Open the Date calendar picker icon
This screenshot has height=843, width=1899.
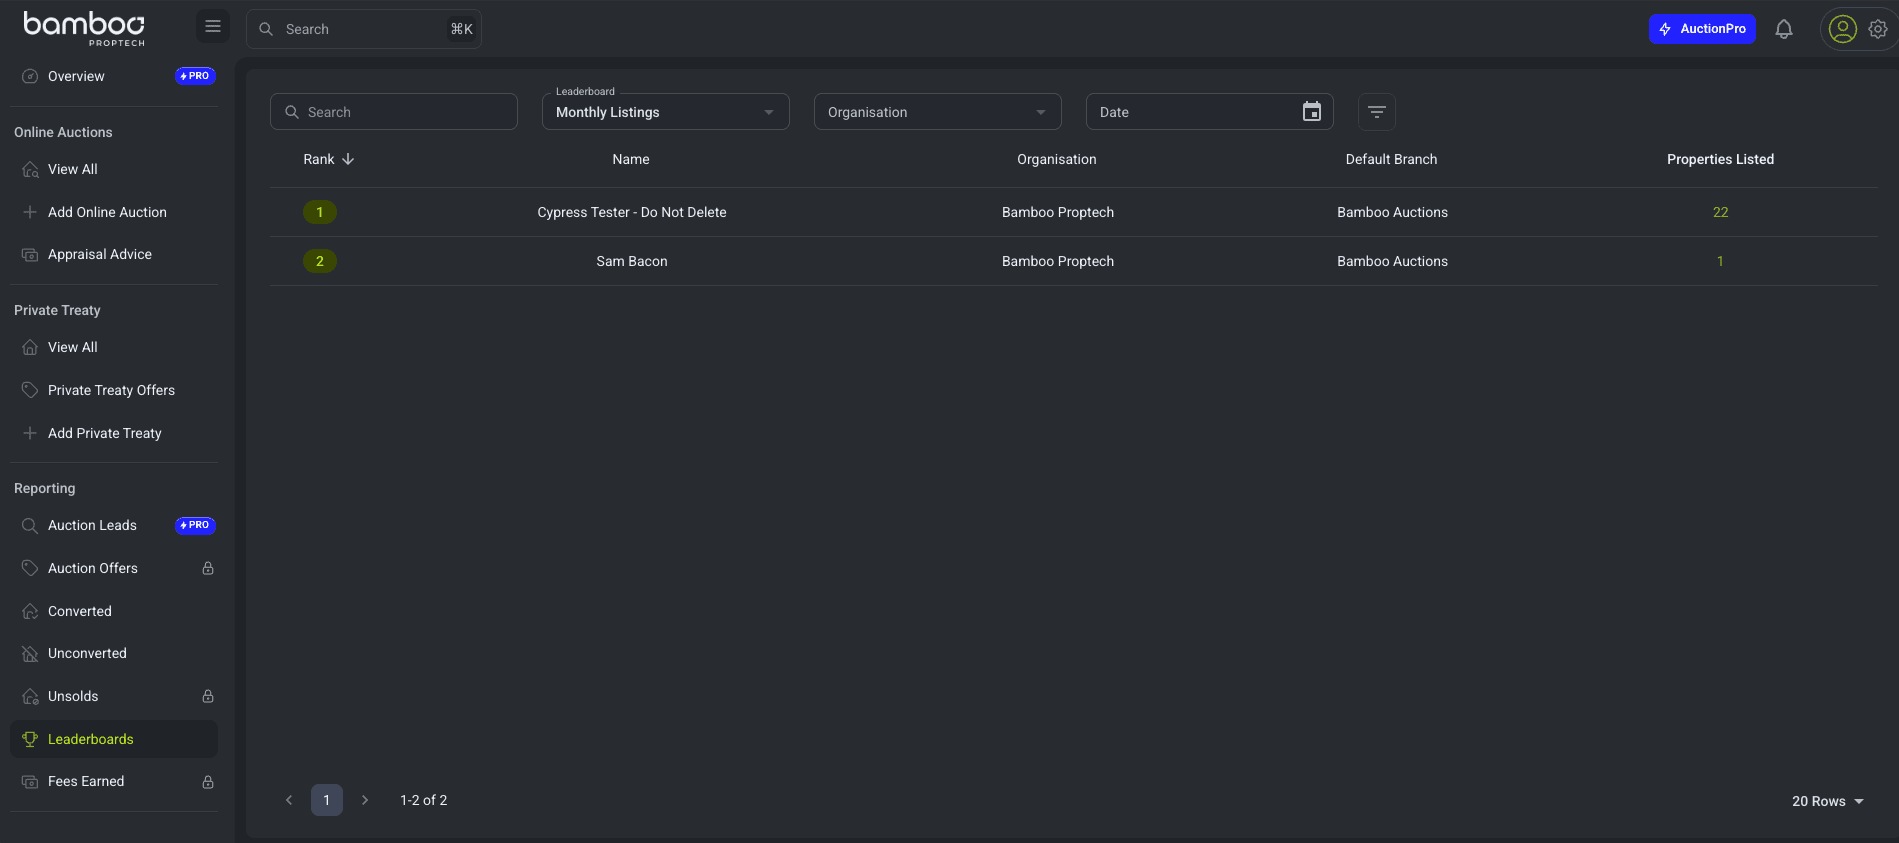(x=1312, y=112)
